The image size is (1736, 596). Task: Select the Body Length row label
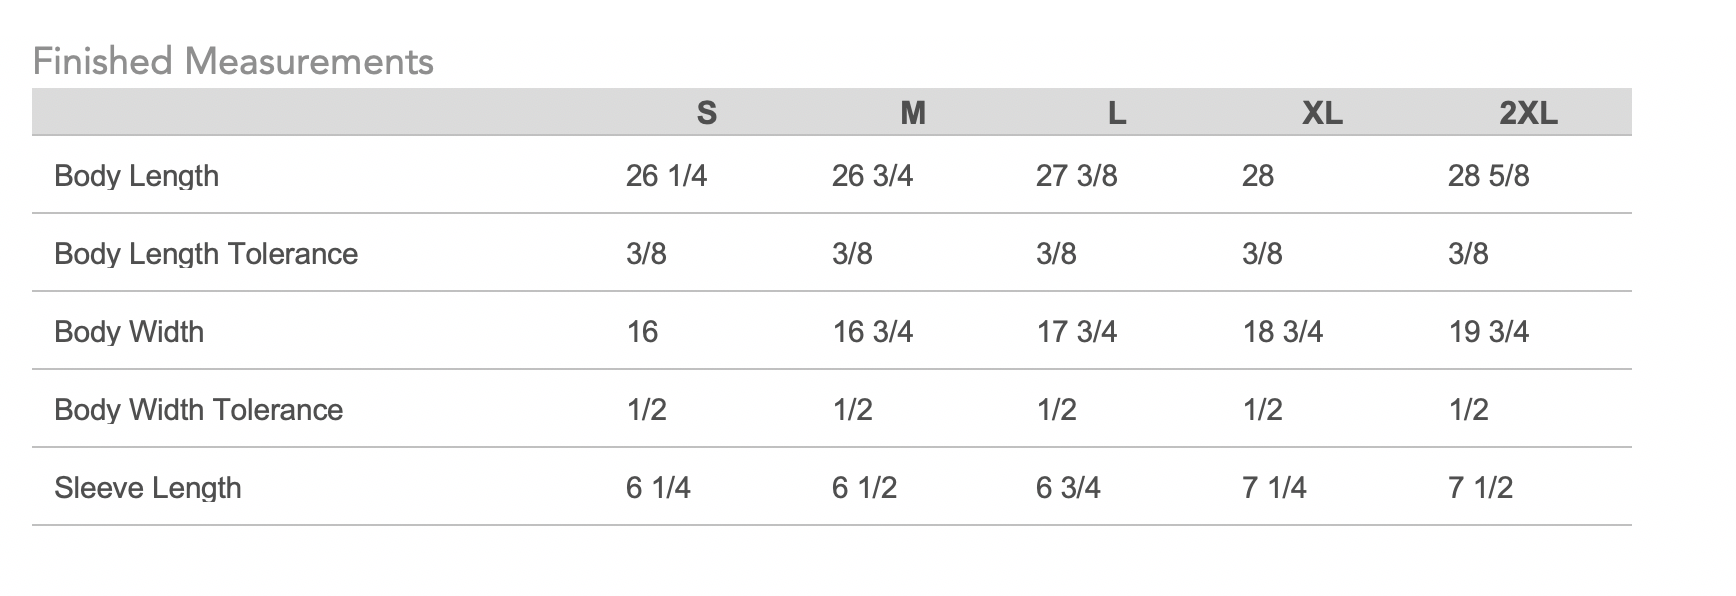coord(136,176)
